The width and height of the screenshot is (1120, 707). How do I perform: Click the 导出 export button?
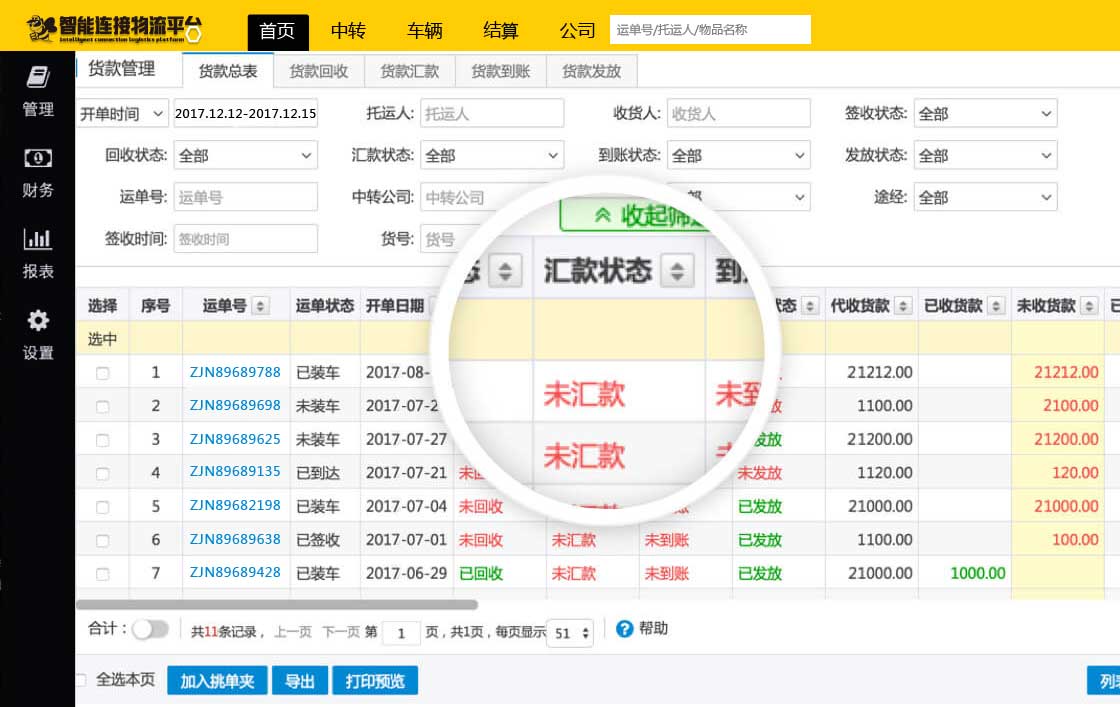pyautogui.click(x=299, y=681)
